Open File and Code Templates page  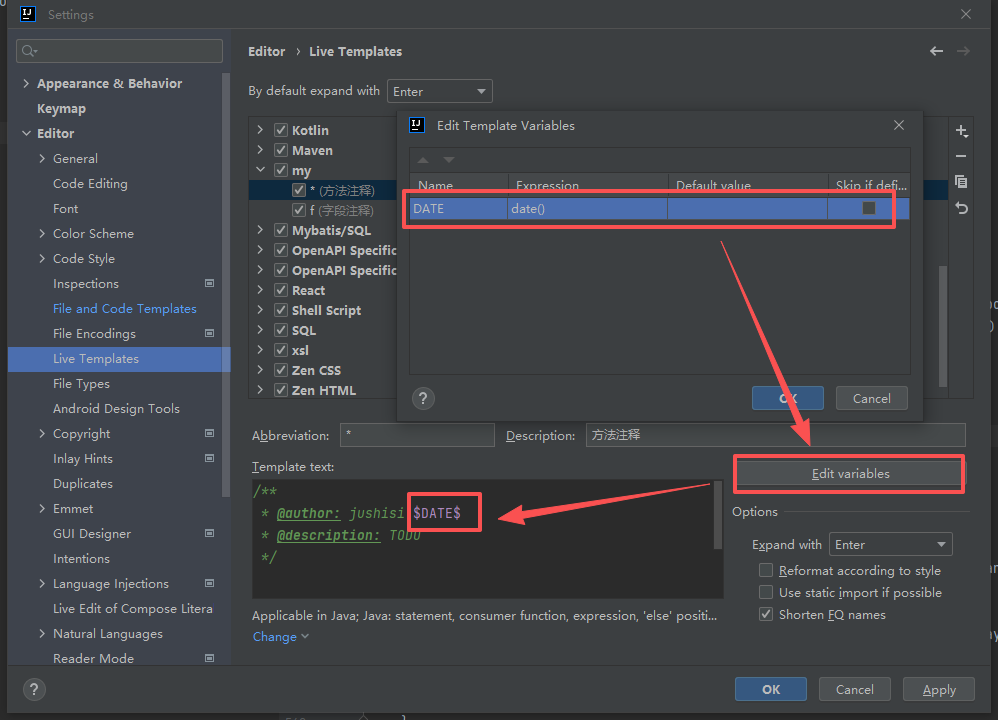125,309
